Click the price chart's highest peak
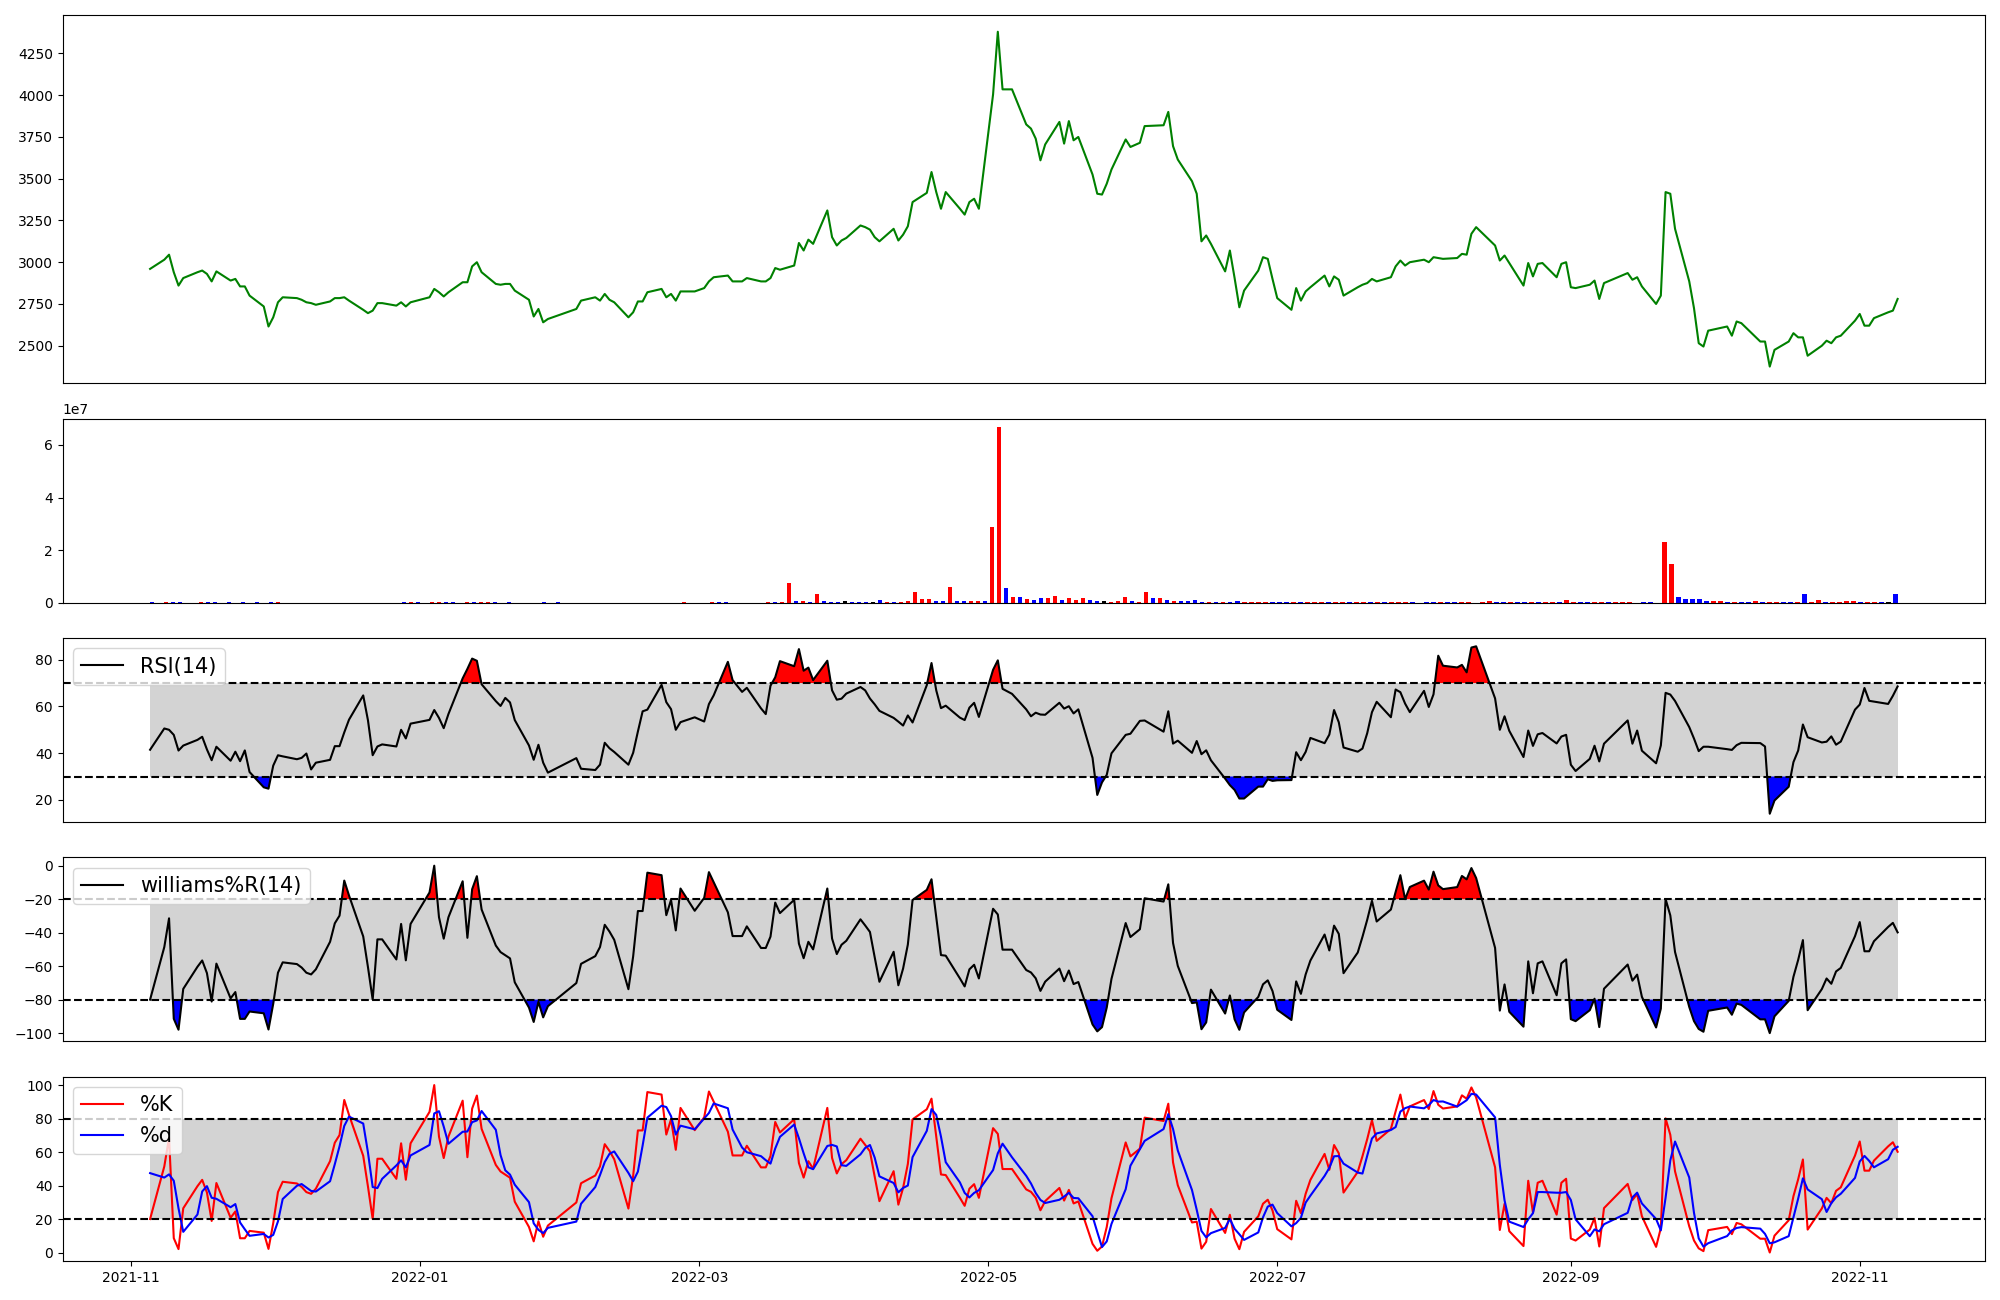 click(x=997, y=33)
